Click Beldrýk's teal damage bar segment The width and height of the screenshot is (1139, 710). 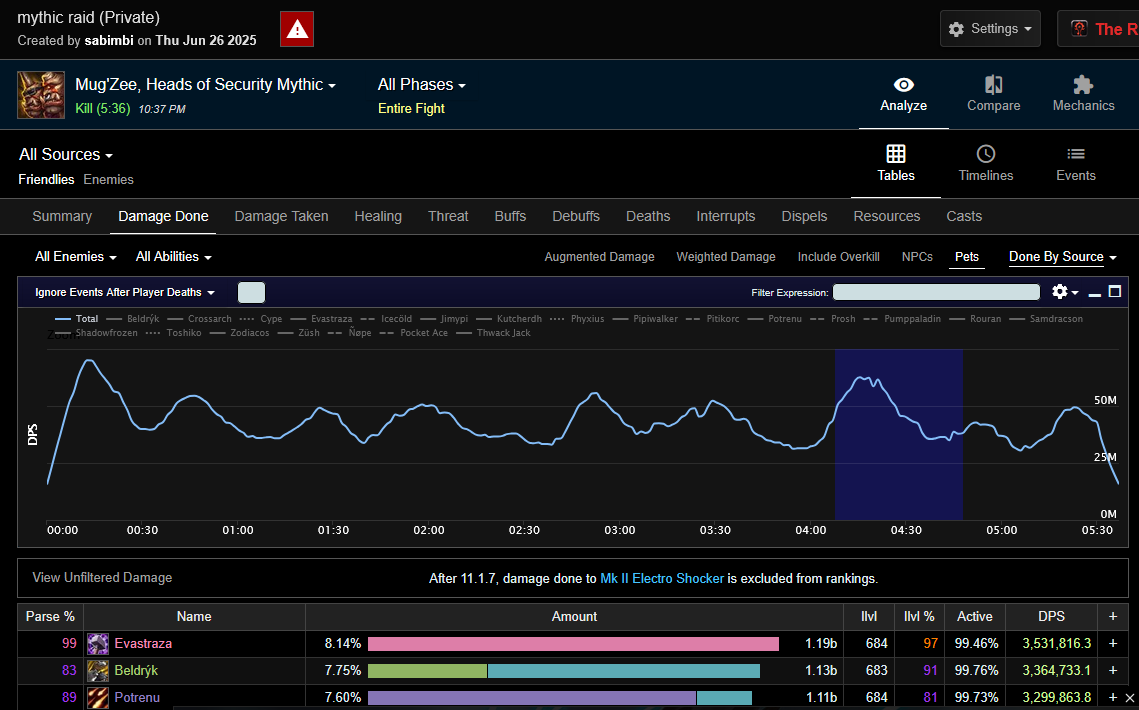pos(624,671)
